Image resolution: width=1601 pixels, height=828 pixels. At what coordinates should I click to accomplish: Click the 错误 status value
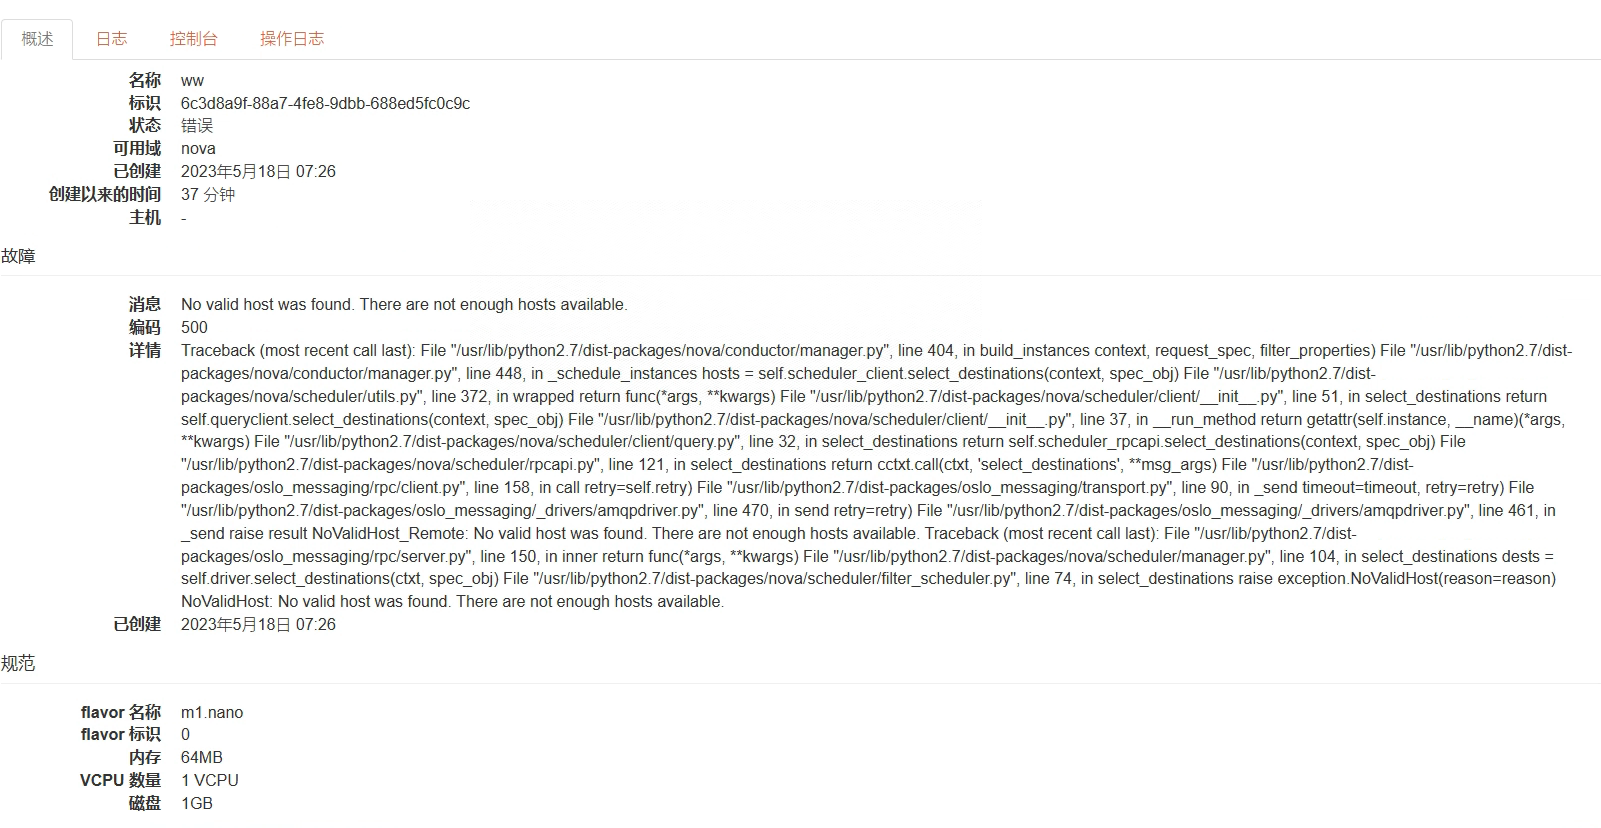[197, 126]
